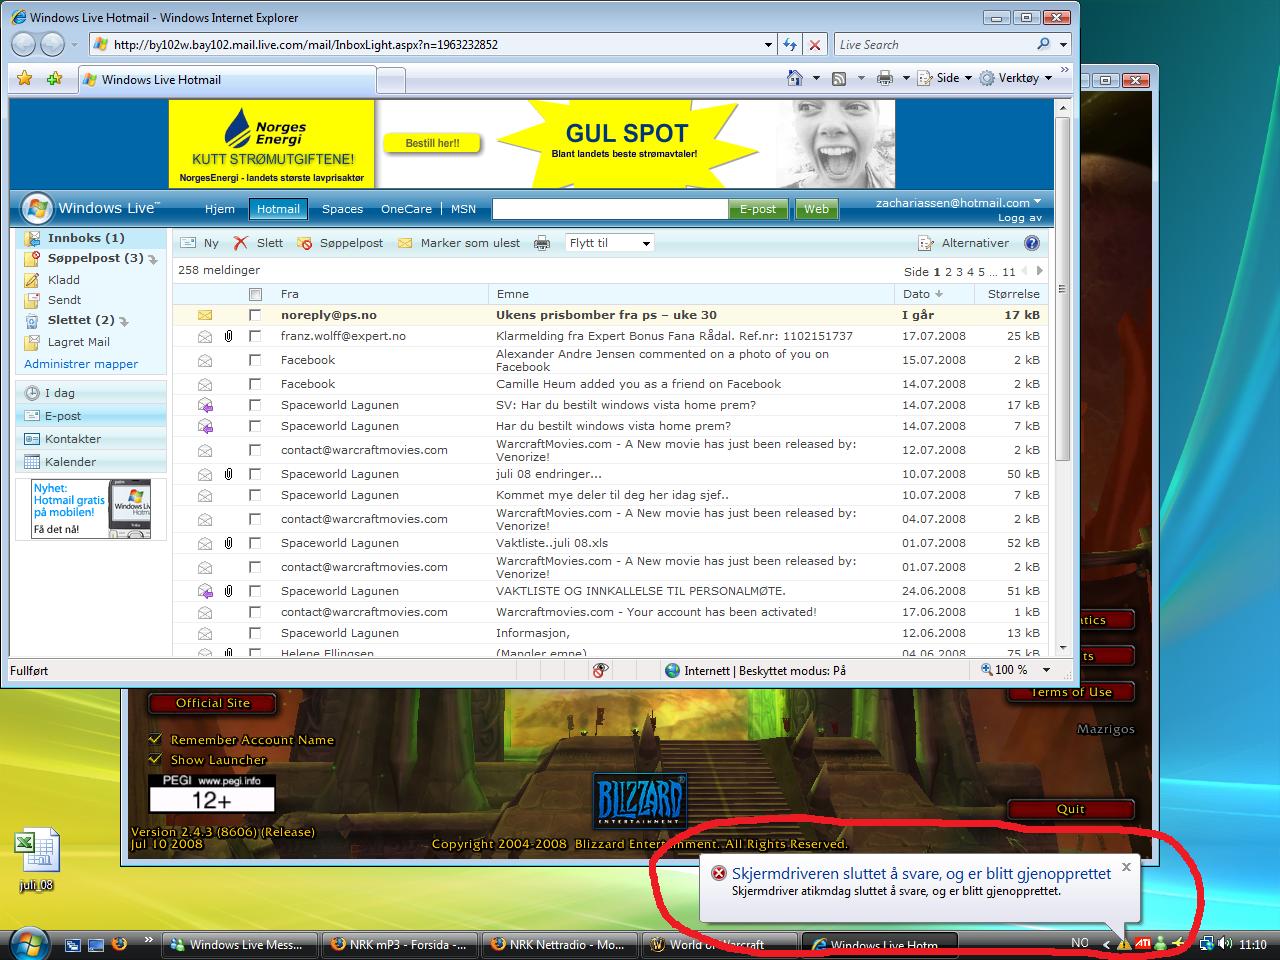Click the Add to Favorites icon

[x=55, y=79]
